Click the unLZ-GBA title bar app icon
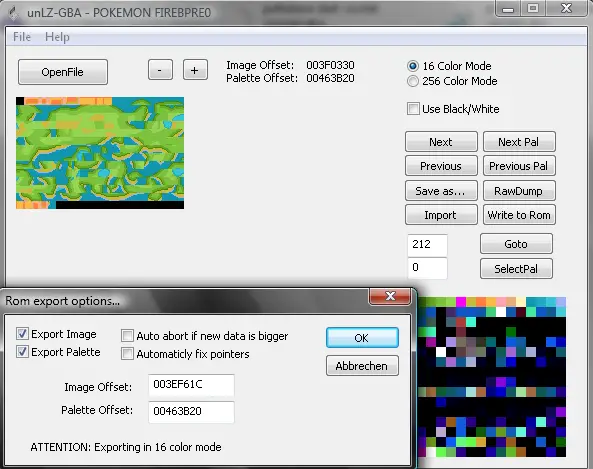The width and height of the screenshot is (593, 469). tap(14, 12)
